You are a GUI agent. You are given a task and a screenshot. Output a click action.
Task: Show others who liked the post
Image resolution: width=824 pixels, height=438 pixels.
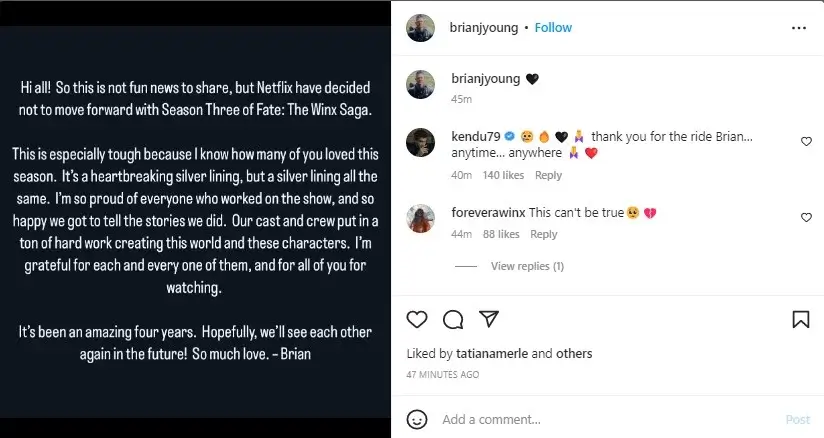pyautogui.click(x=575, y=354)
